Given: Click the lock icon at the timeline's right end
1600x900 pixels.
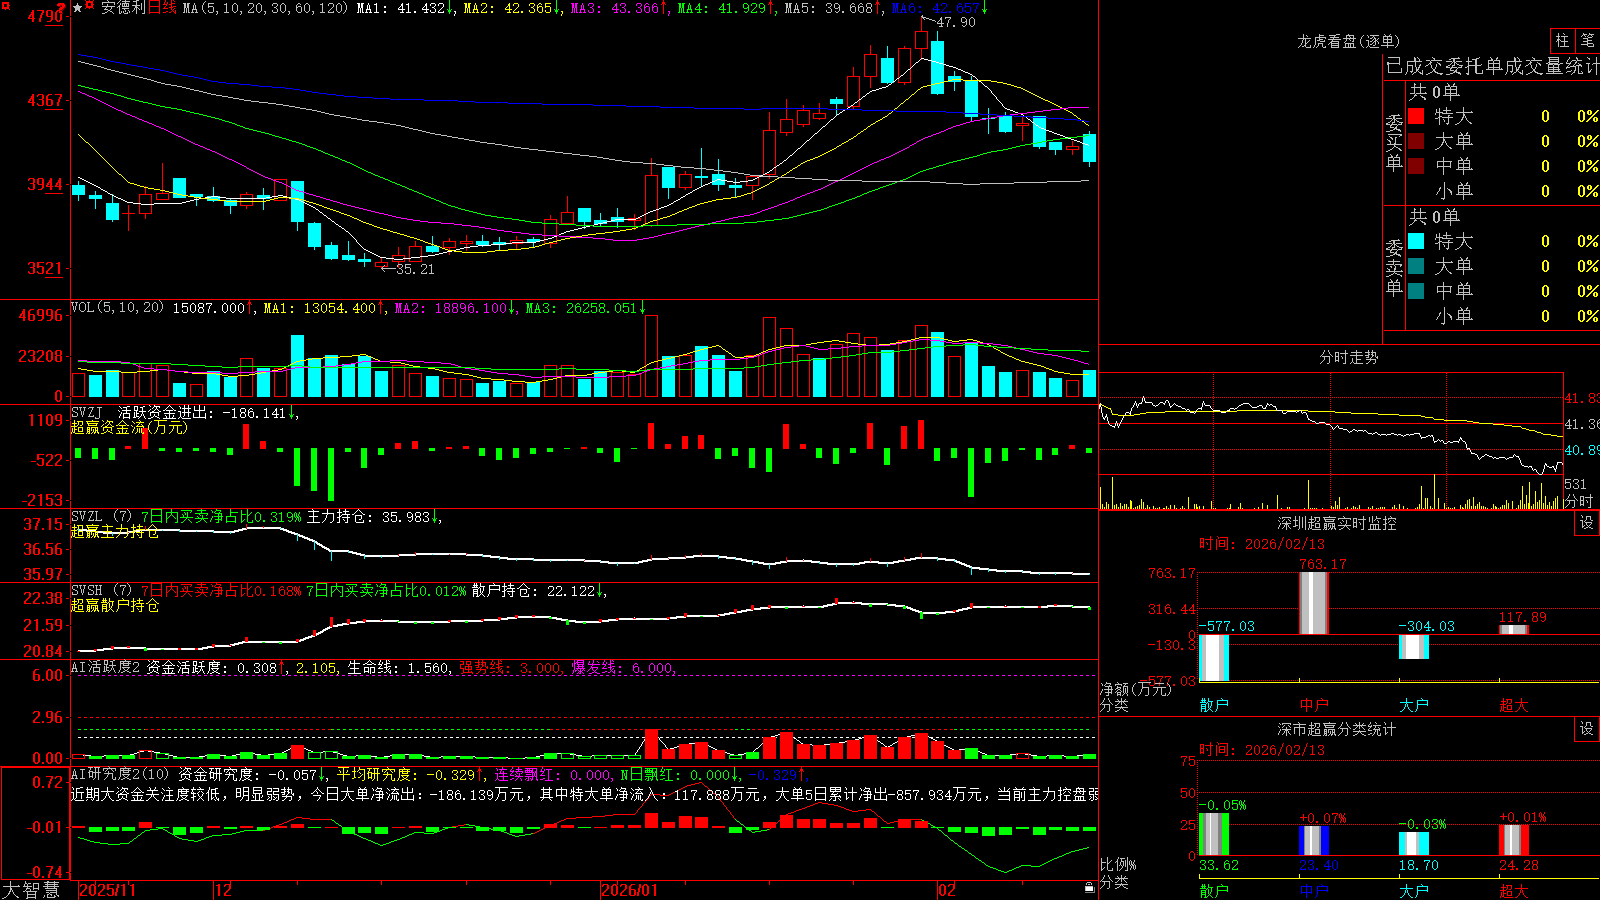Looking at the screenshot, I should (1089, 888).
